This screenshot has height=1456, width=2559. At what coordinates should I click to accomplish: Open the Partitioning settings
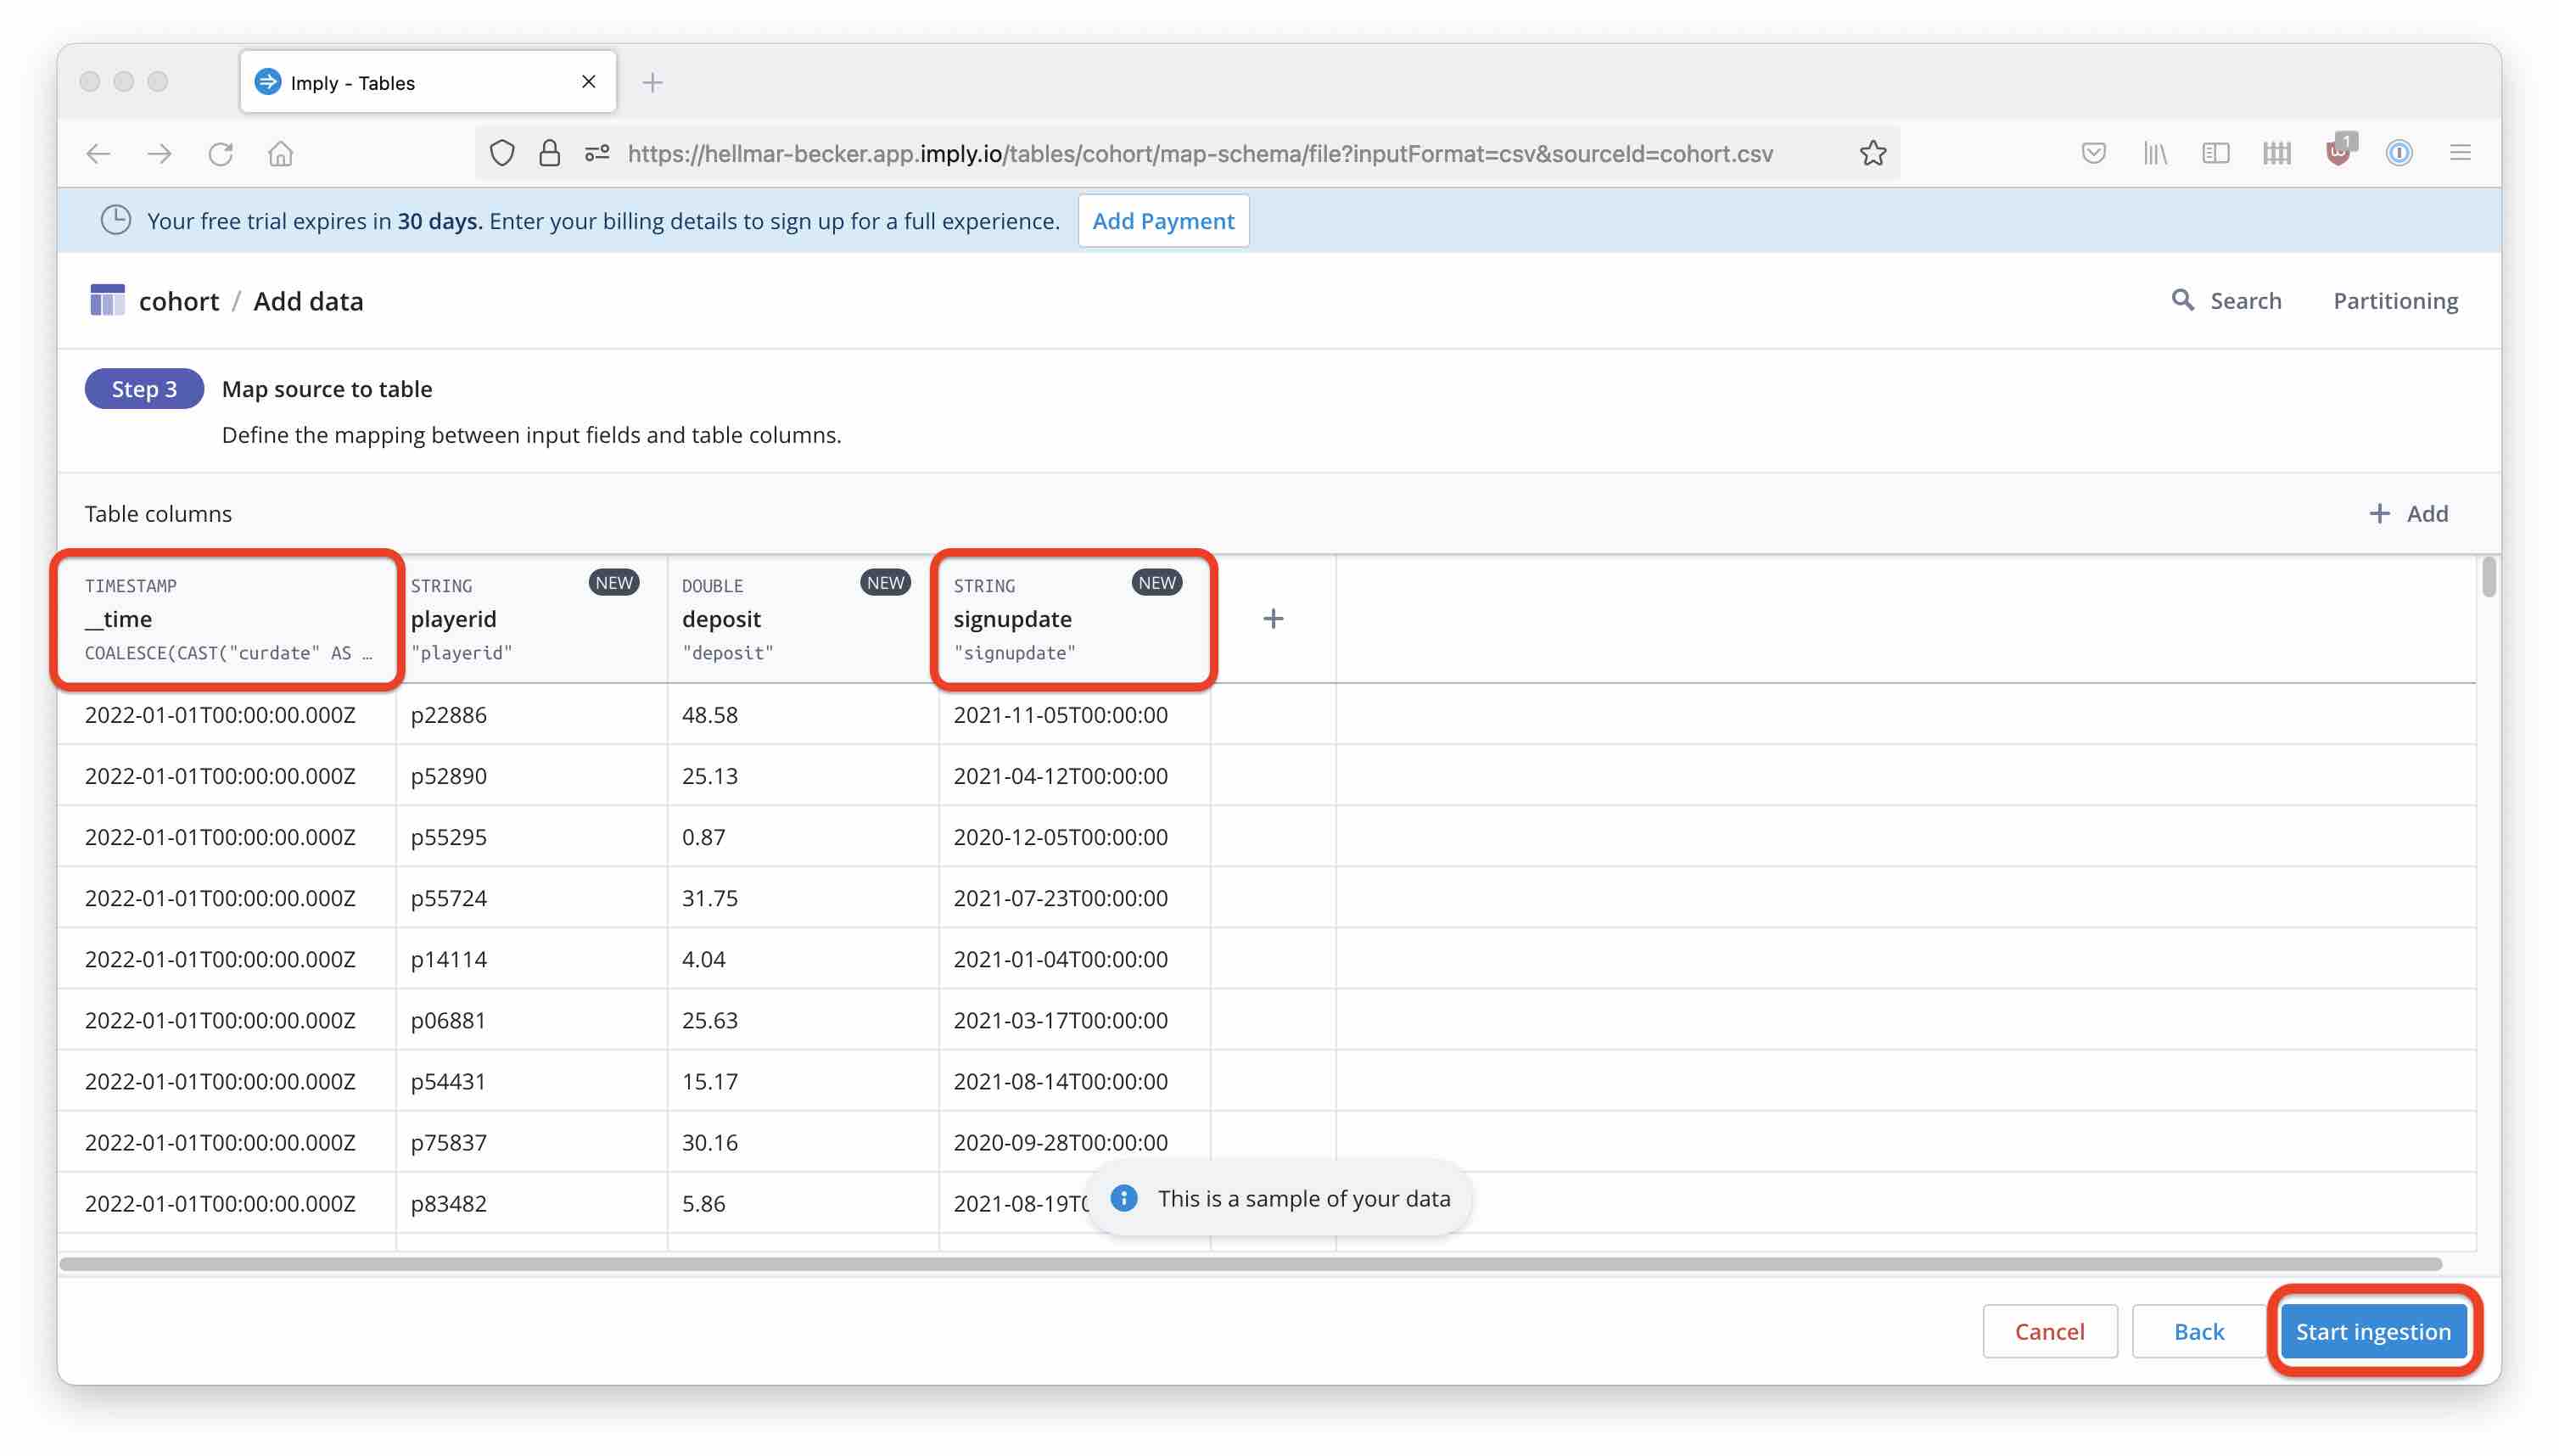click(2394, 301)
